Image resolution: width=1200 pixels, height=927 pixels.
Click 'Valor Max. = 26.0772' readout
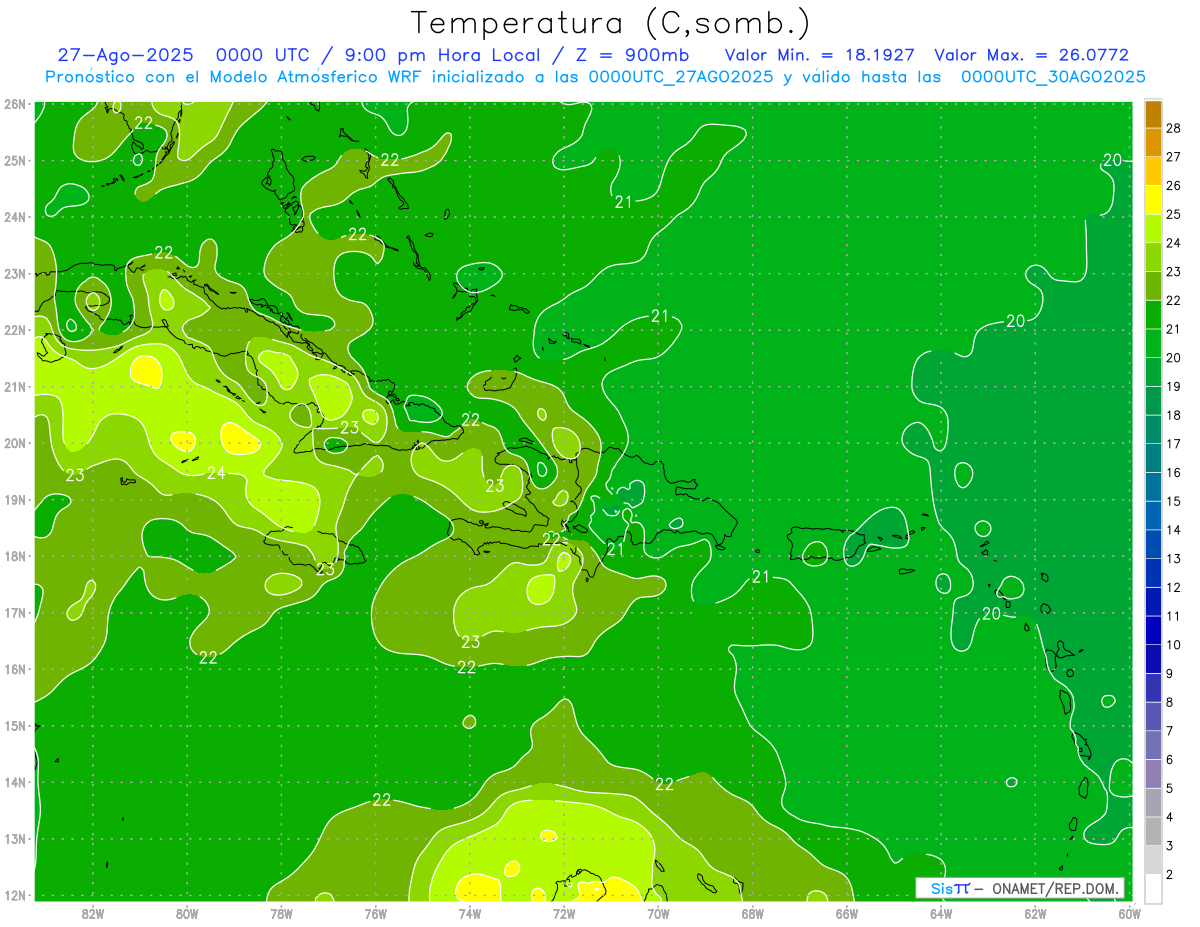coord(1031,55)
